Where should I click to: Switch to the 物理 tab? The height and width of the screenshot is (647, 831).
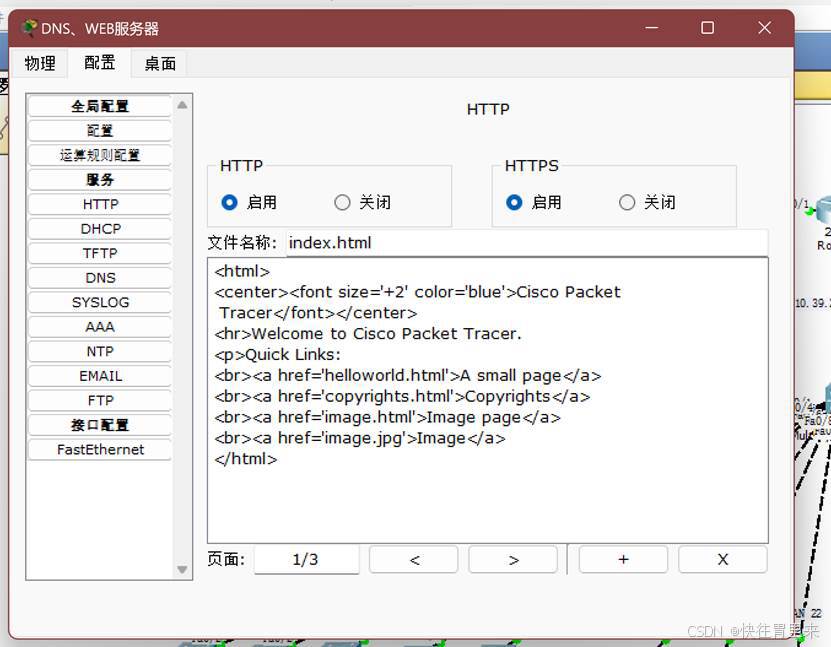click(x=40, y=64)
